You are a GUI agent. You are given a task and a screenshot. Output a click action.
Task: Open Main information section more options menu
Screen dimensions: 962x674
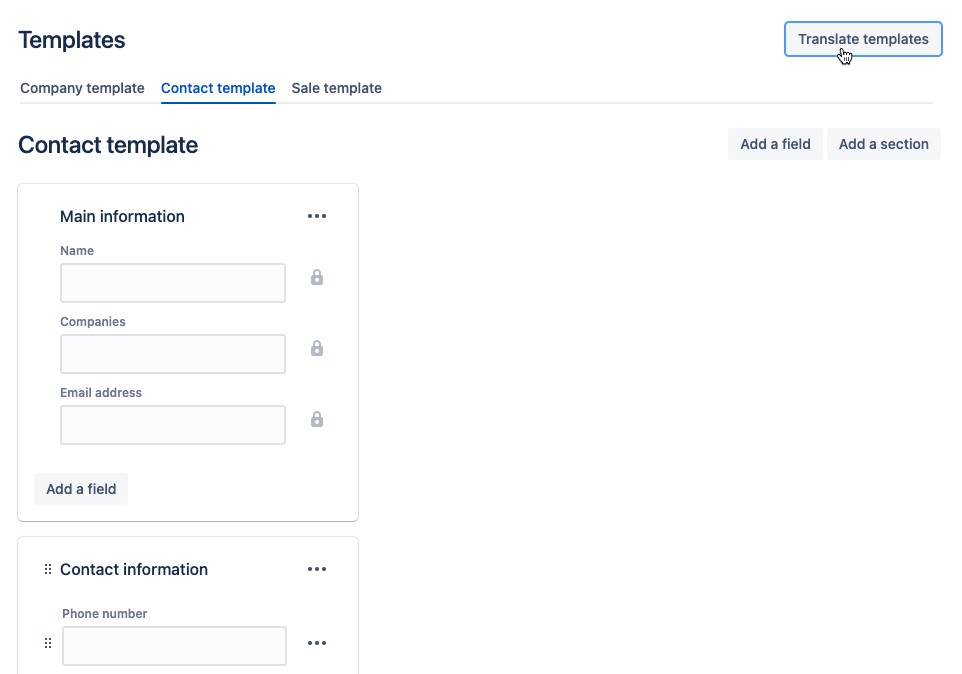click(317, 216)
